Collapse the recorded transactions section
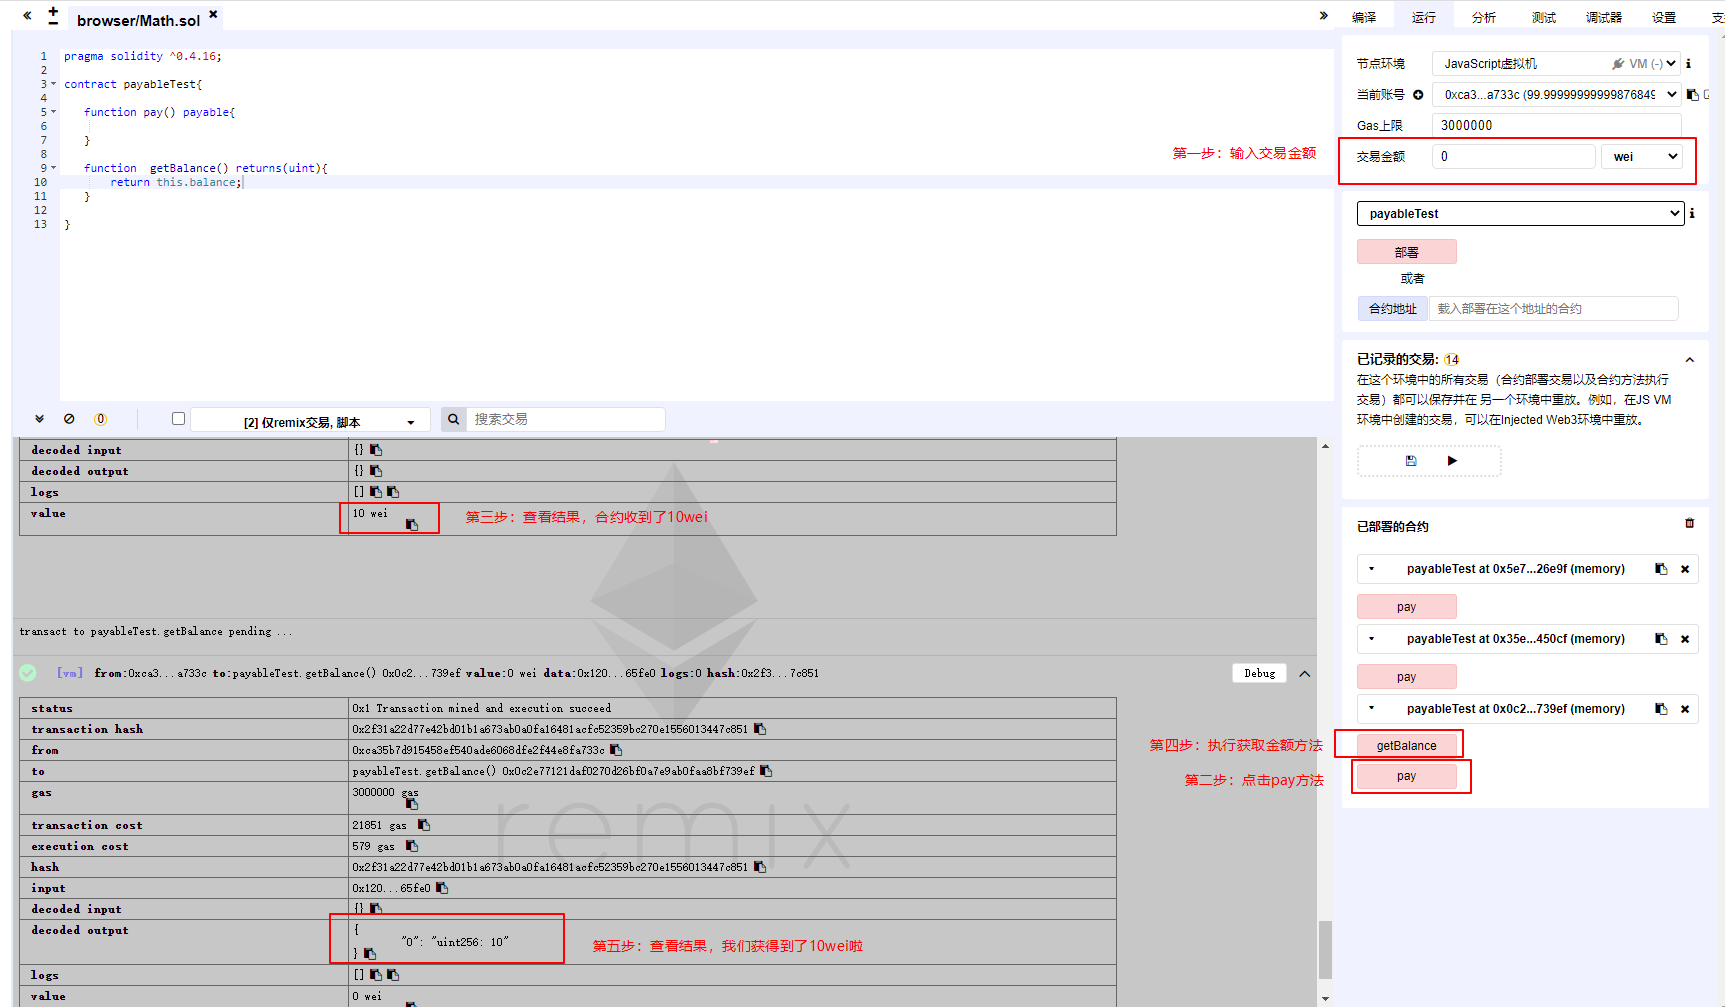This screenshot has width=1725, height=1007. click(1690, 360)
